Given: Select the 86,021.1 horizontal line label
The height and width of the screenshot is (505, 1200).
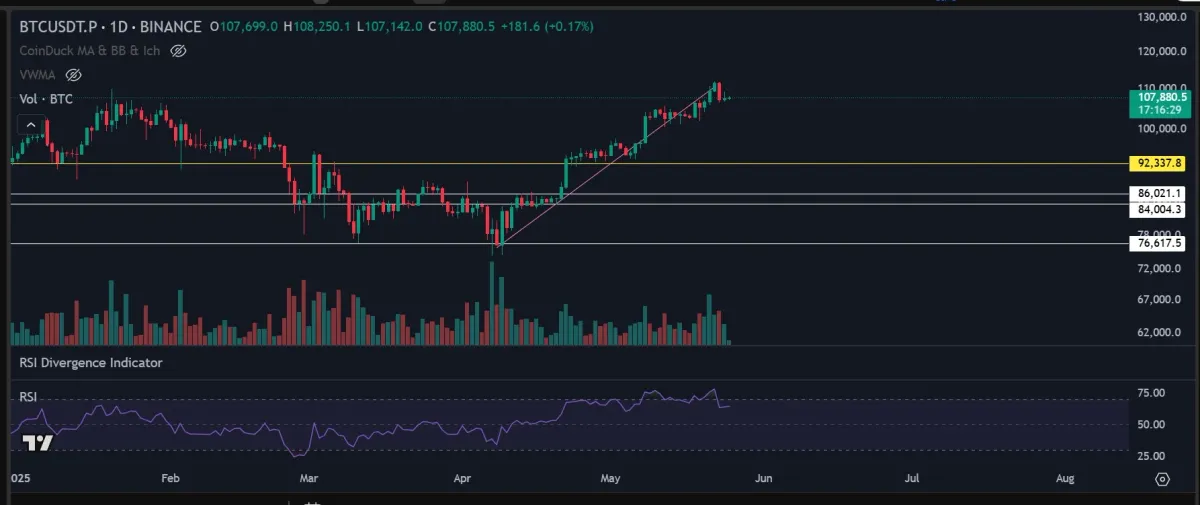Looking at the screenshot, I should [1159, 193].
